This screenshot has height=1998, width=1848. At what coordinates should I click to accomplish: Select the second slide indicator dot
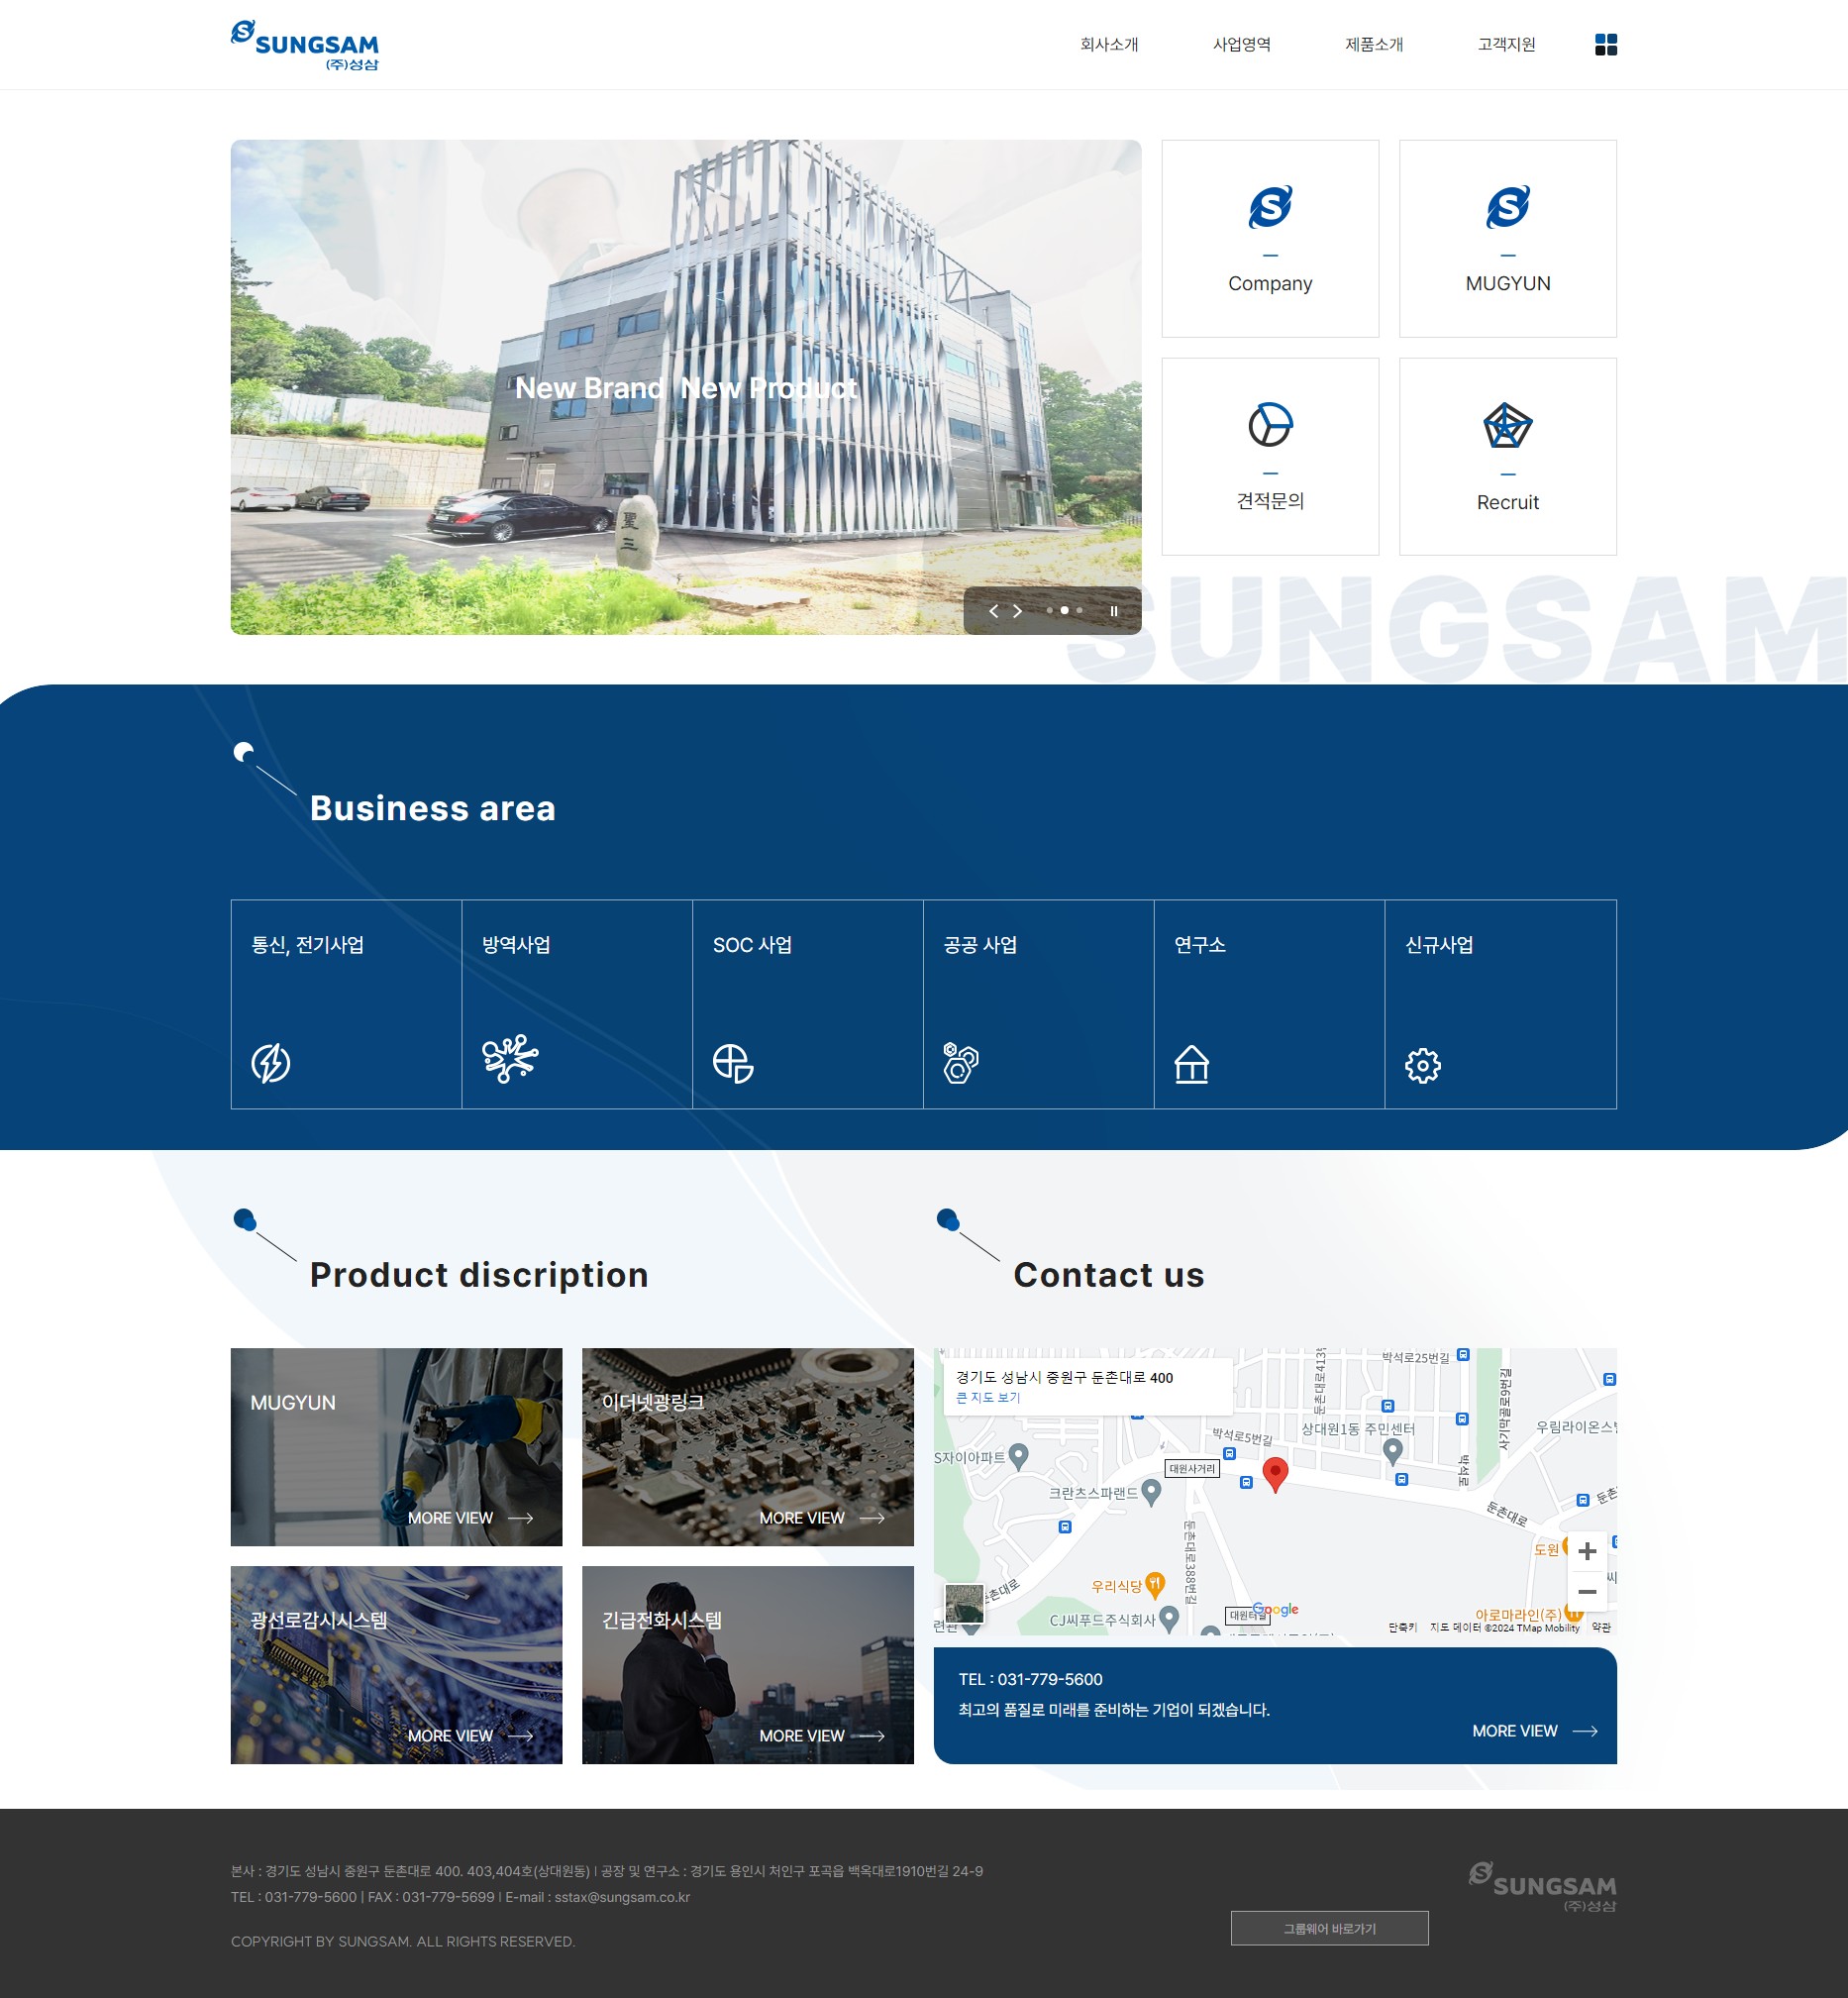pyautogui.click(x=1064, y=610)
